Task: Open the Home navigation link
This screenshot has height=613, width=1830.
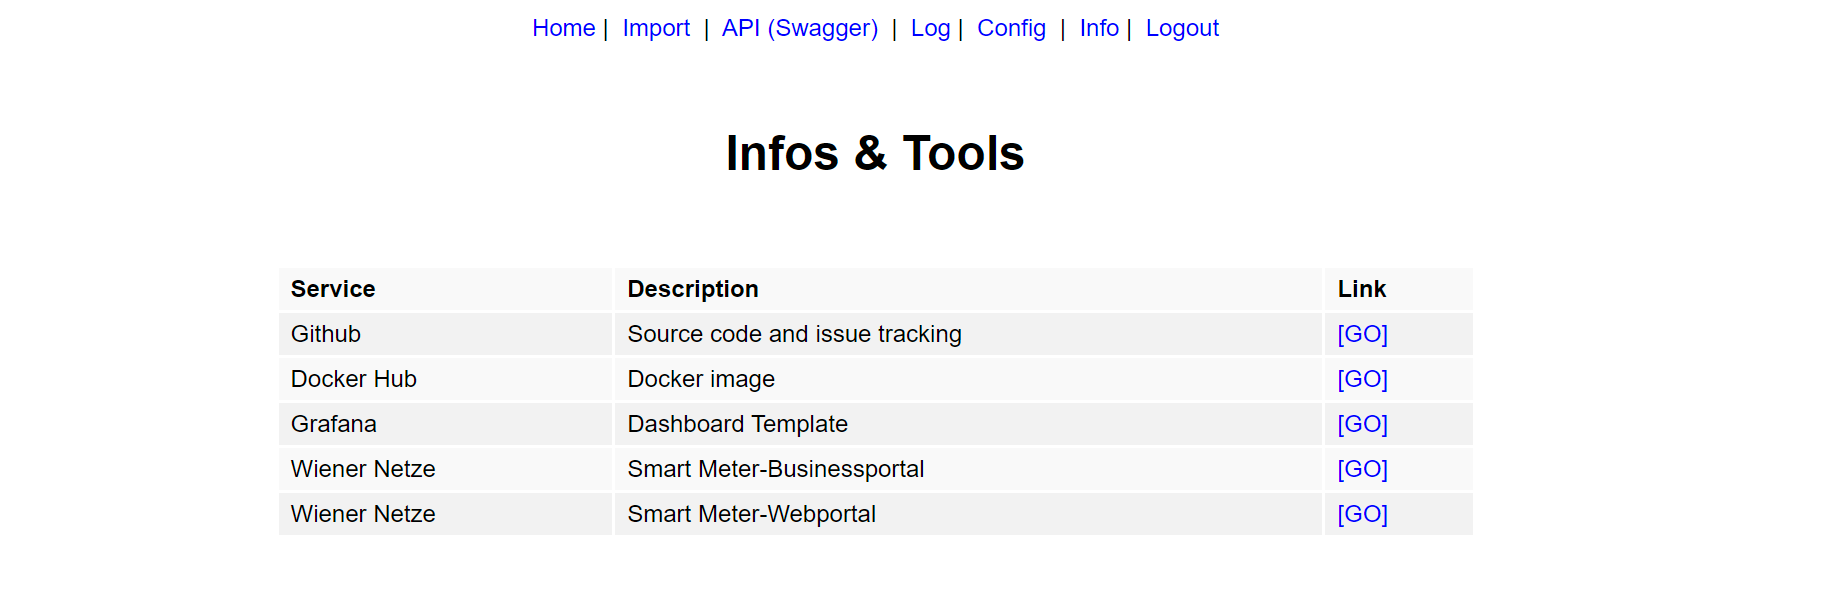Action: click(563, 28)
